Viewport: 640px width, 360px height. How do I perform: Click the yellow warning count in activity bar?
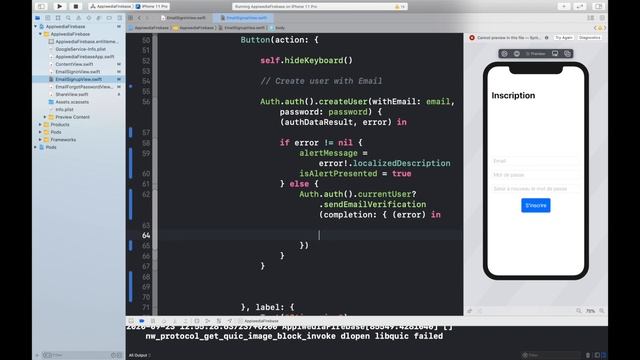click(400, 7)
